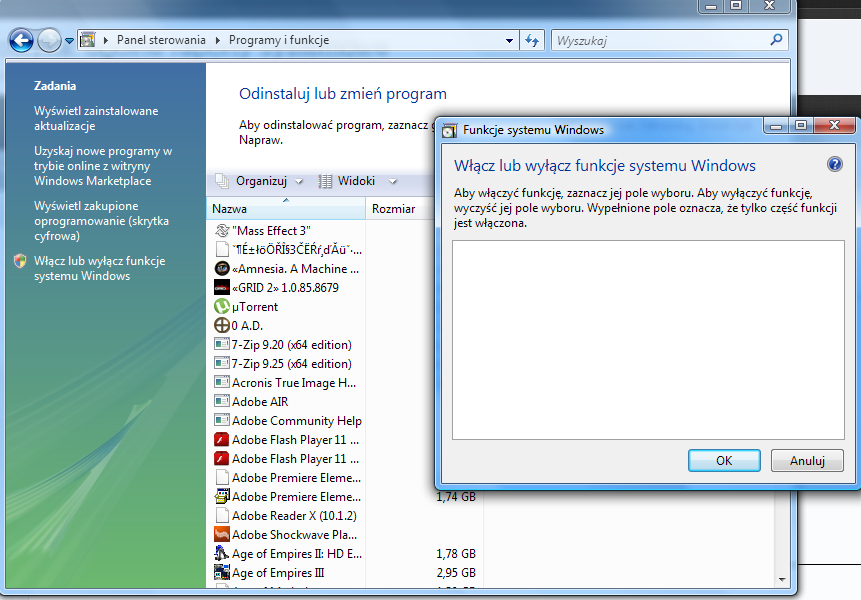Open Uzyskaj nowe programy w trybie online link

click(x=103, y=166)
